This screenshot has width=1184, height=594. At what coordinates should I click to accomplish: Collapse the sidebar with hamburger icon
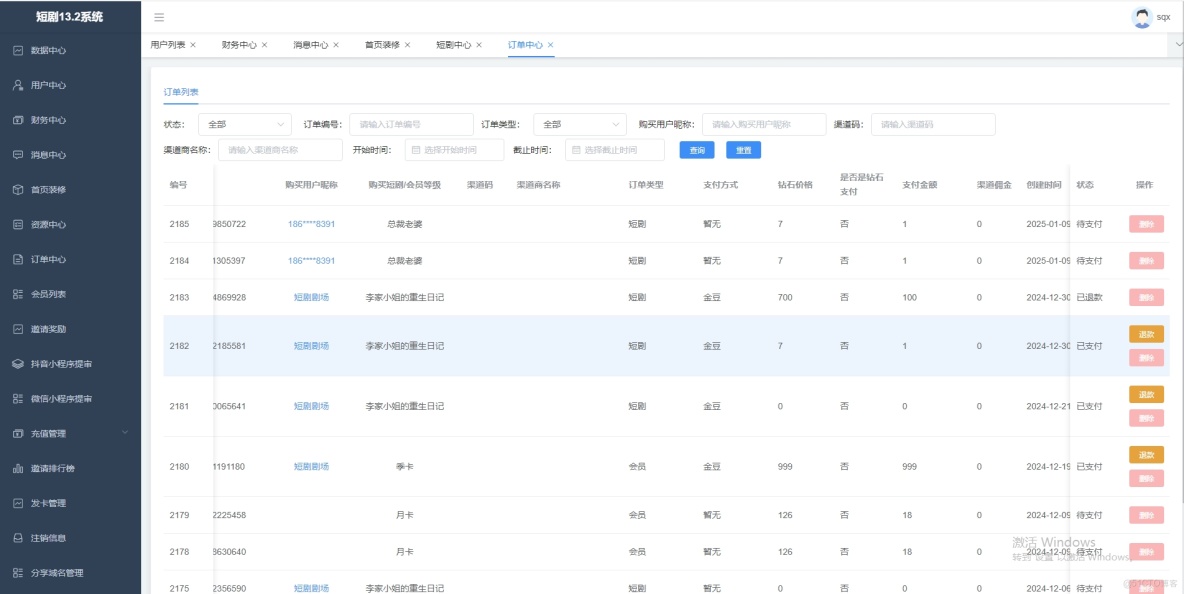click(x=158, y=16)
